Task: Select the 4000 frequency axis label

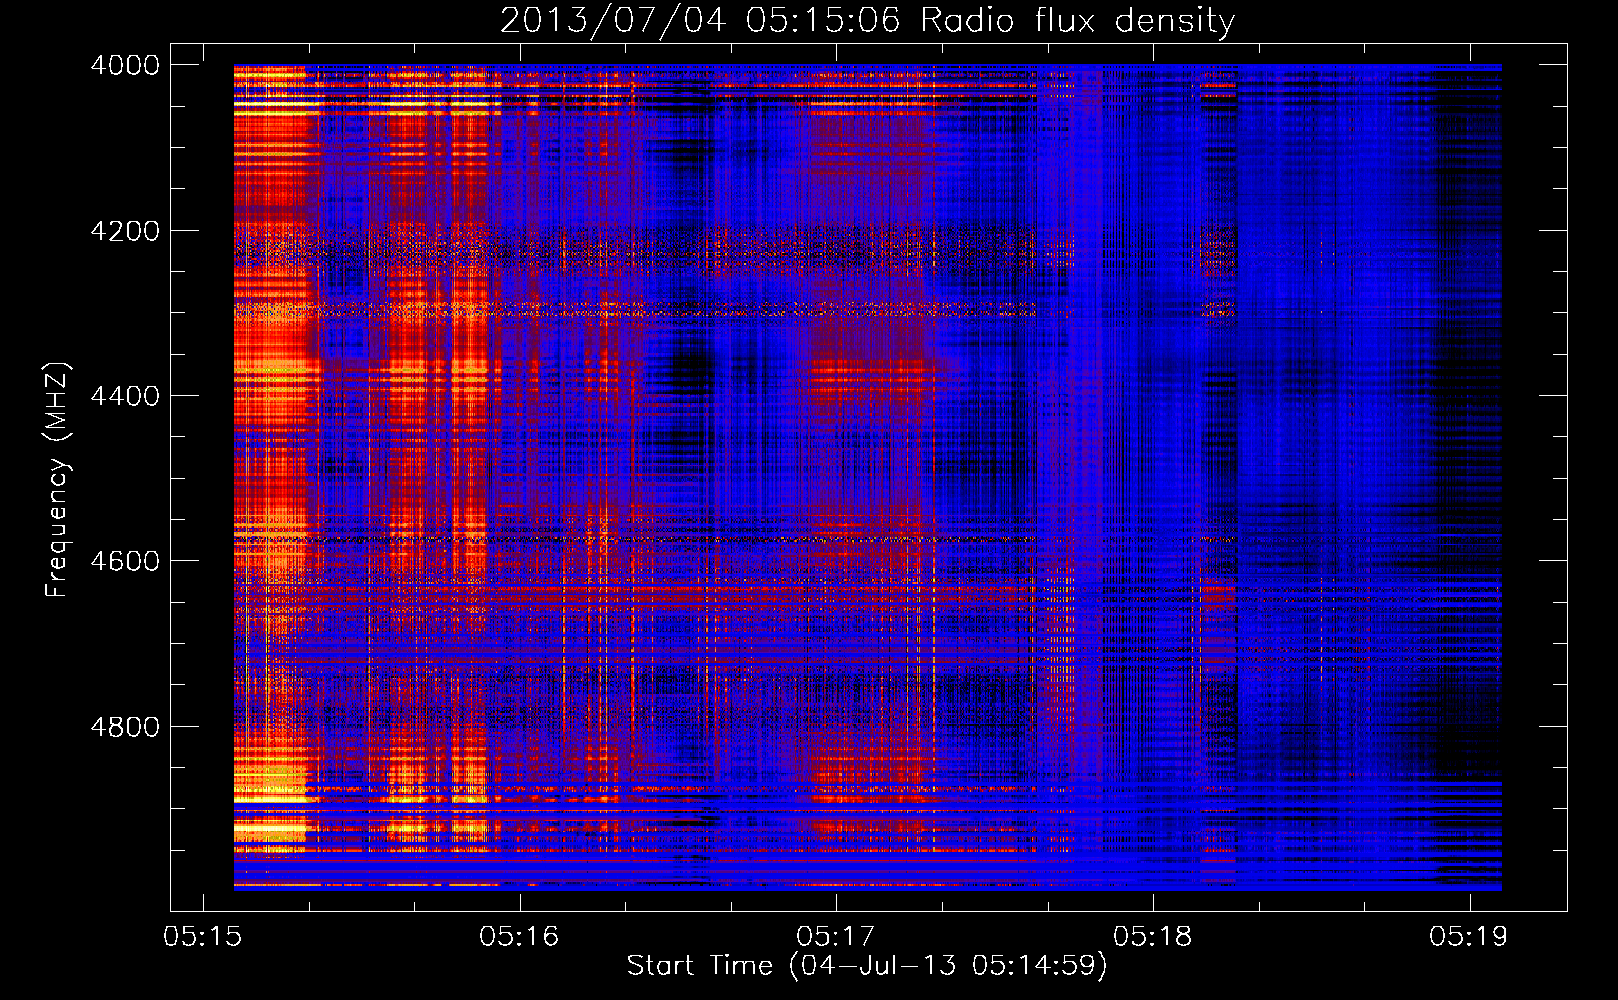Action: [125, 65]
